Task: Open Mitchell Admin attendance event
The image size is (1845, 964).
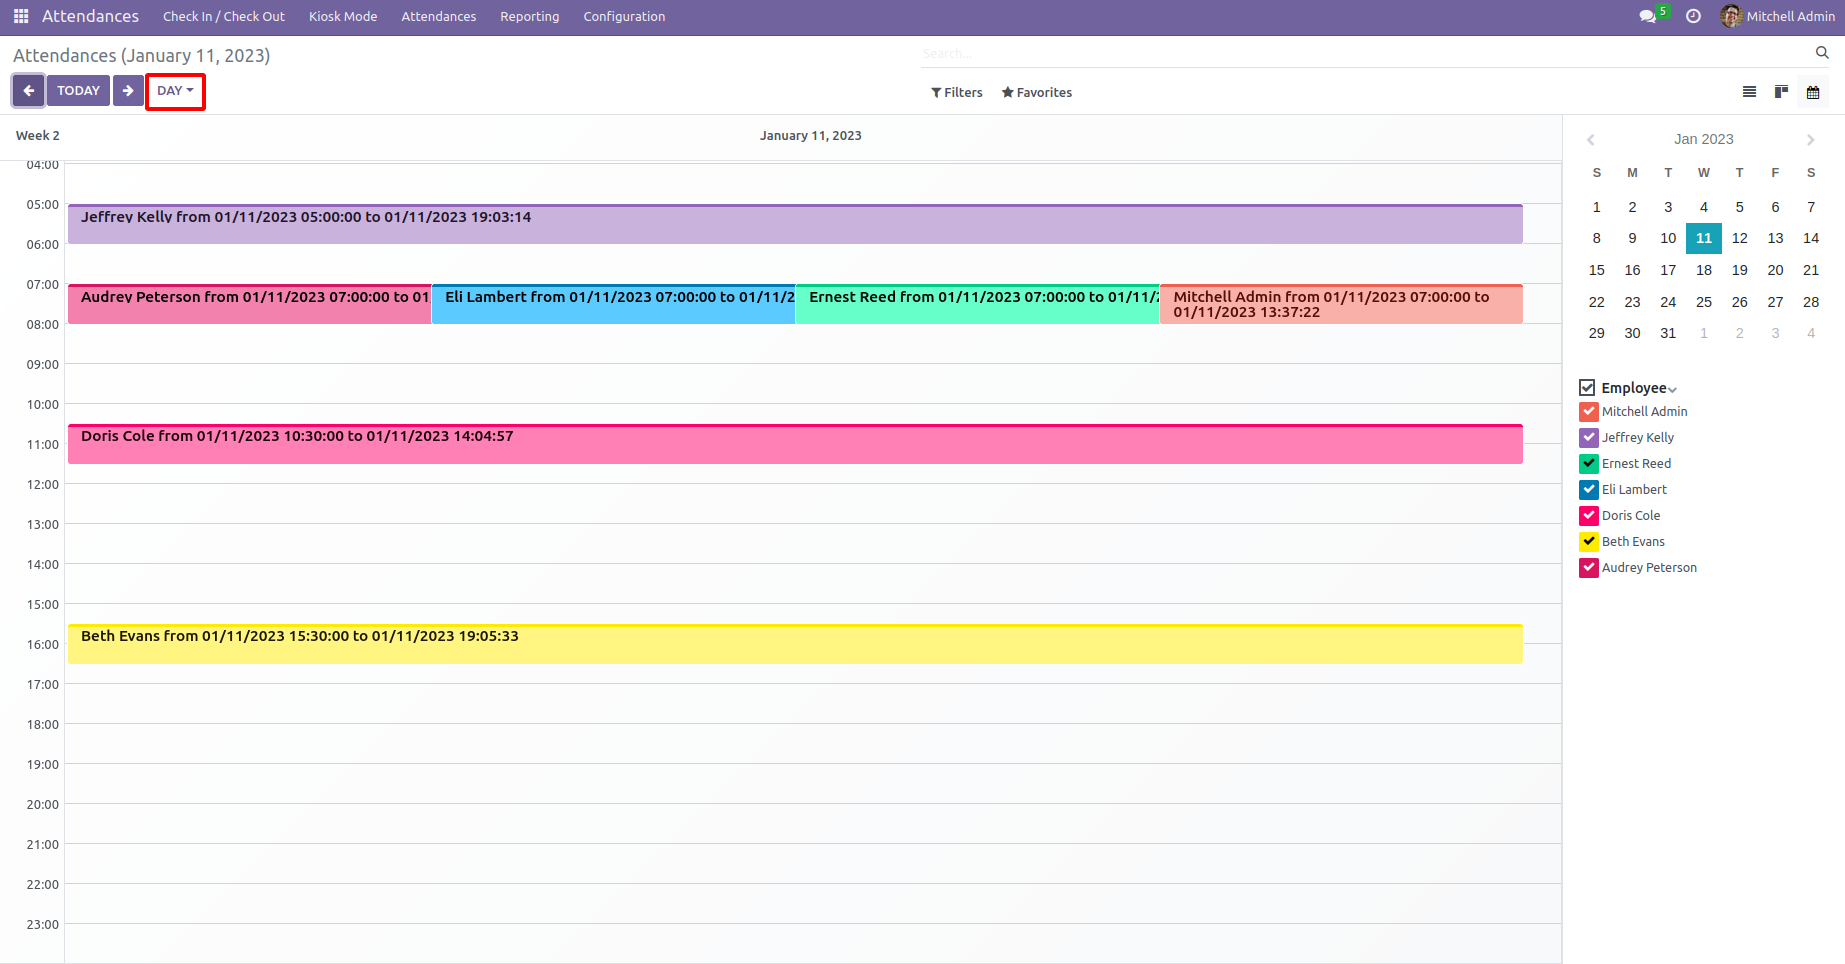Action: click(x=1341, y=304)
